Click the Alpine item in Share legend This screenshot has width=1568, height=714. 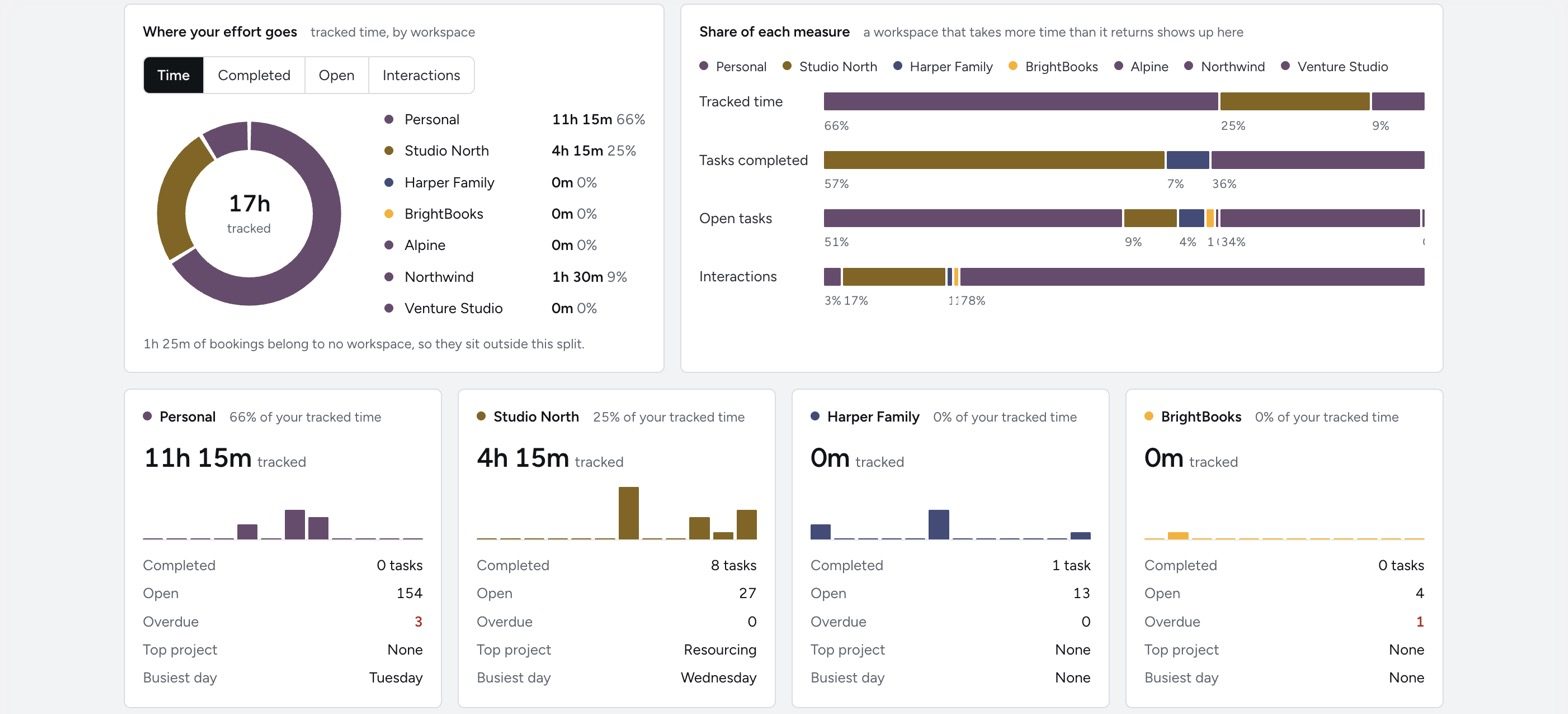pos(1141,67)
